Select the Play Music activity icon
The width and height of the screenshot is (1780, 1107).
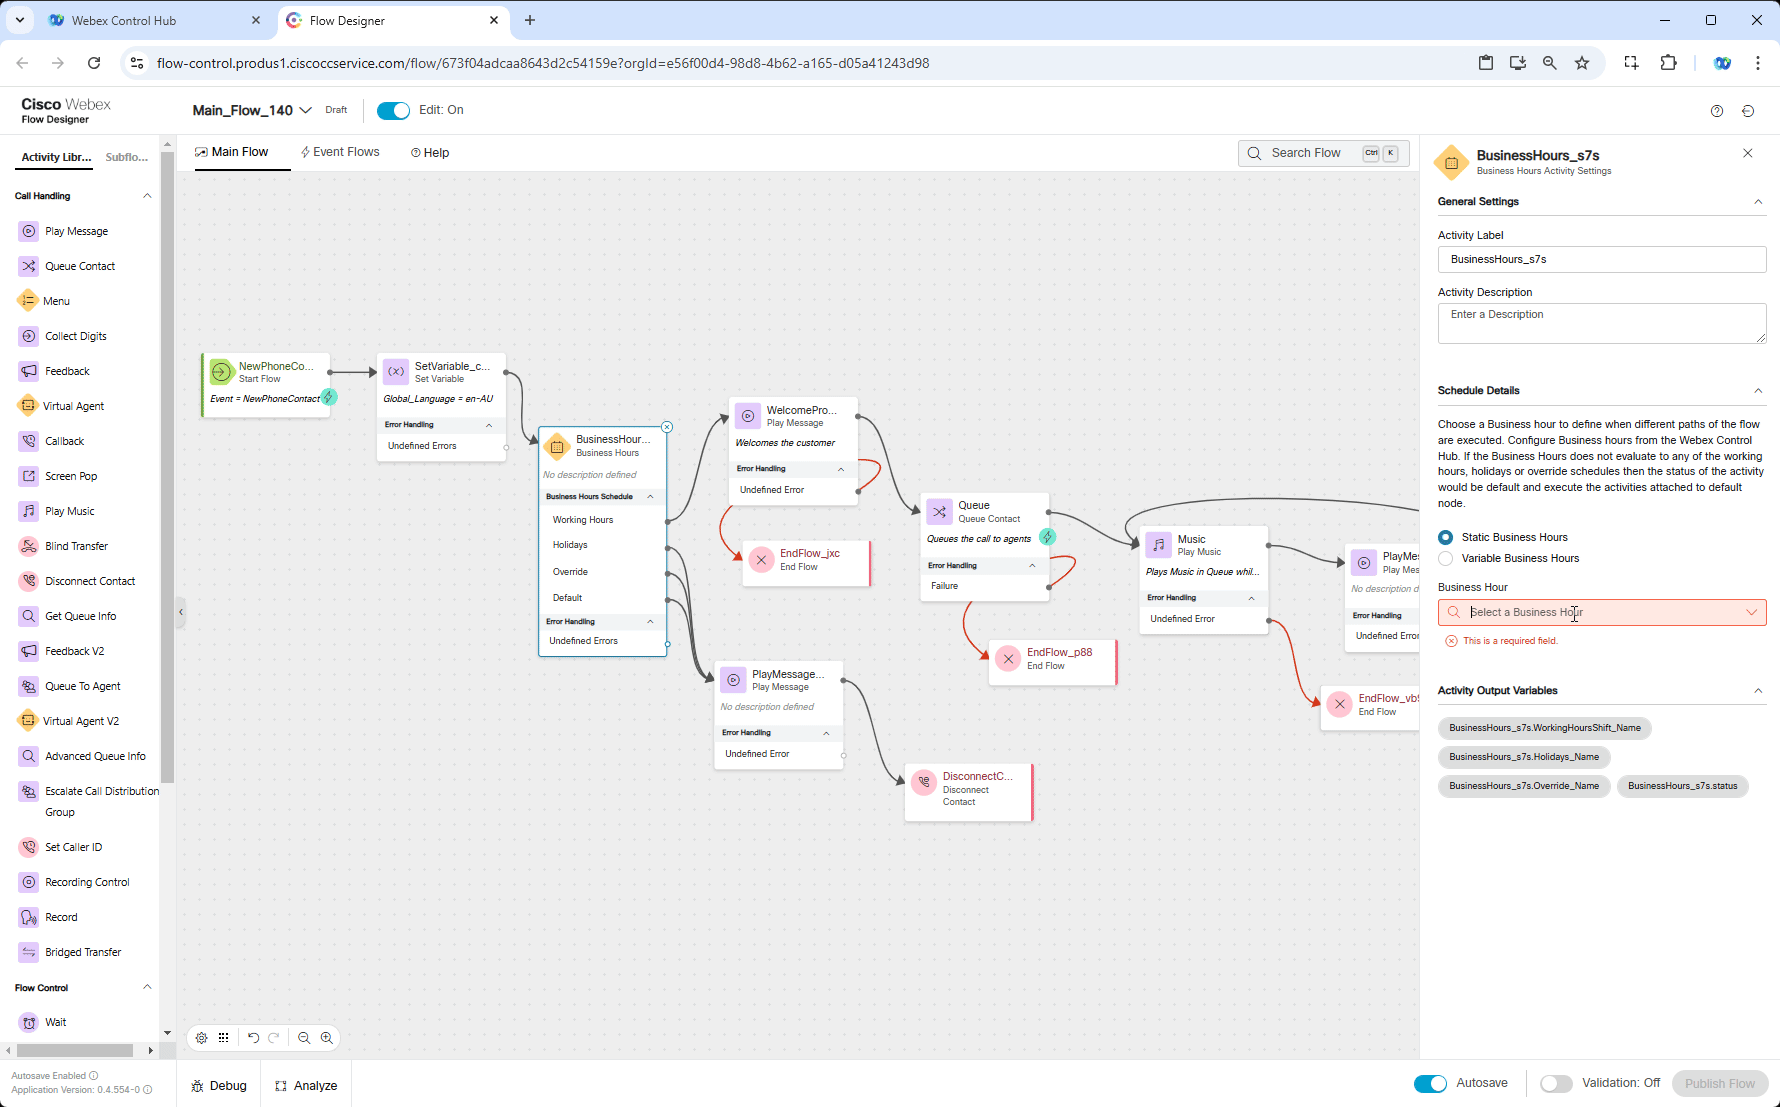tap(29, 511)
